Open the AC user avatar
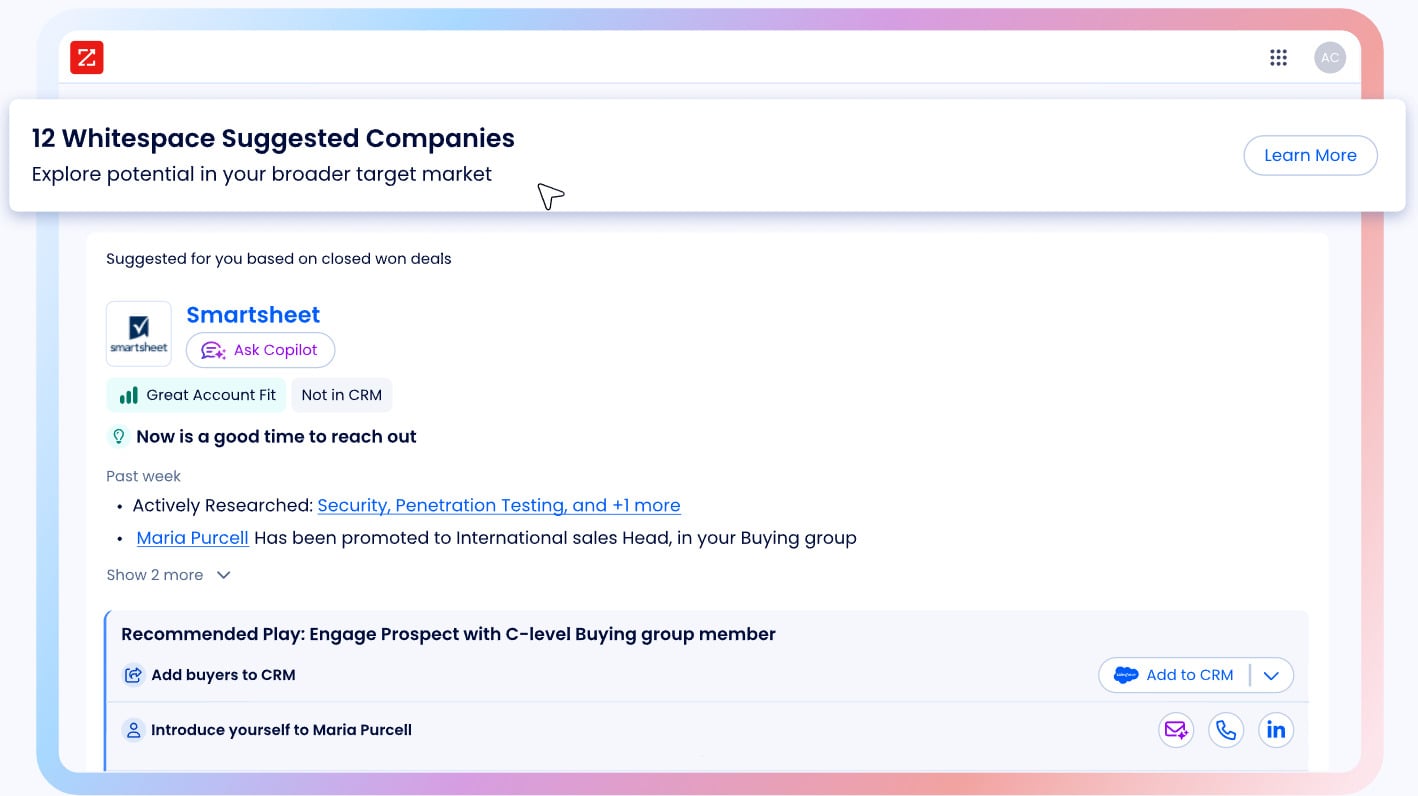Viewport: 1418px width, 796px height. click(1329, 58)
